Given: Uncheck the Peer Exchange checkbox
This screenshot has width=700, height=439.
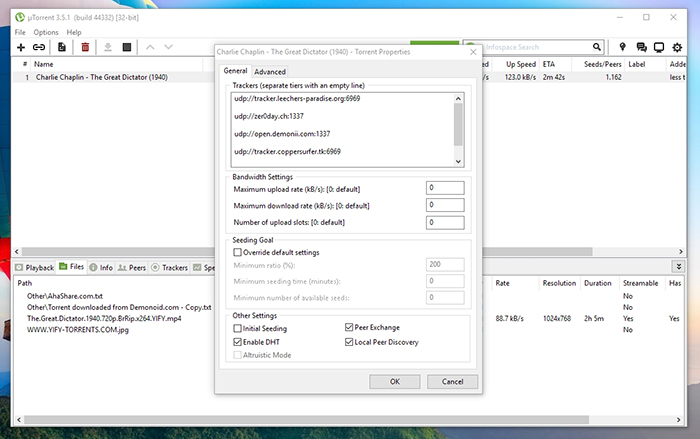Looking at the screenshot, I should (349, 327).
